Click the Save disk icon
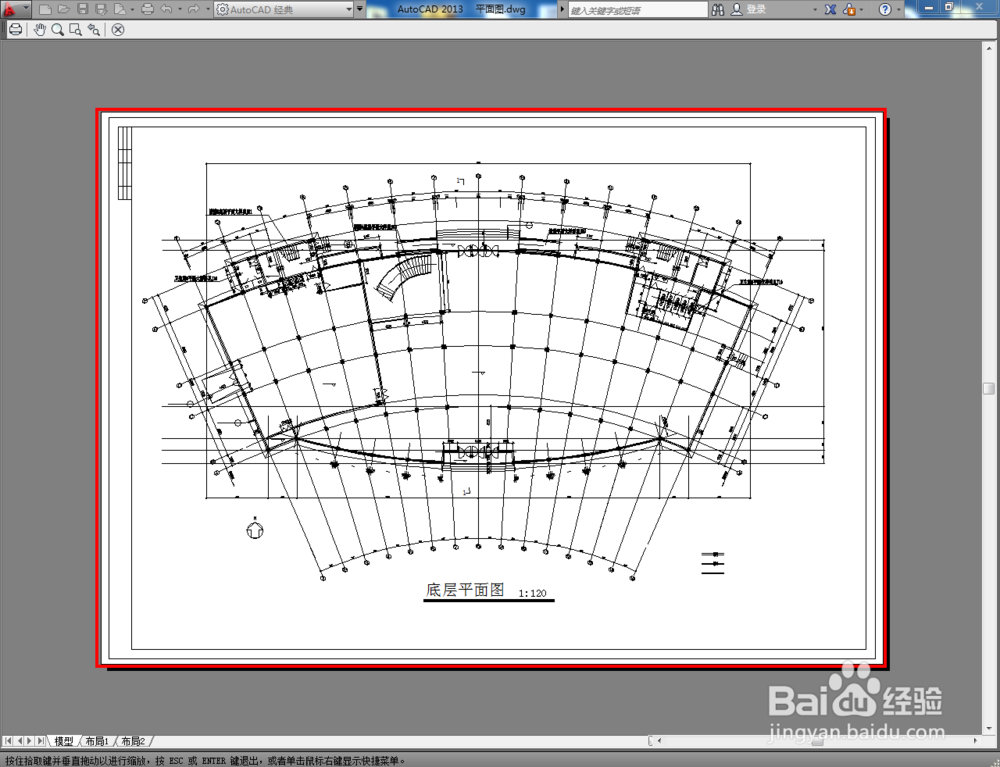 tap(83, 10)
